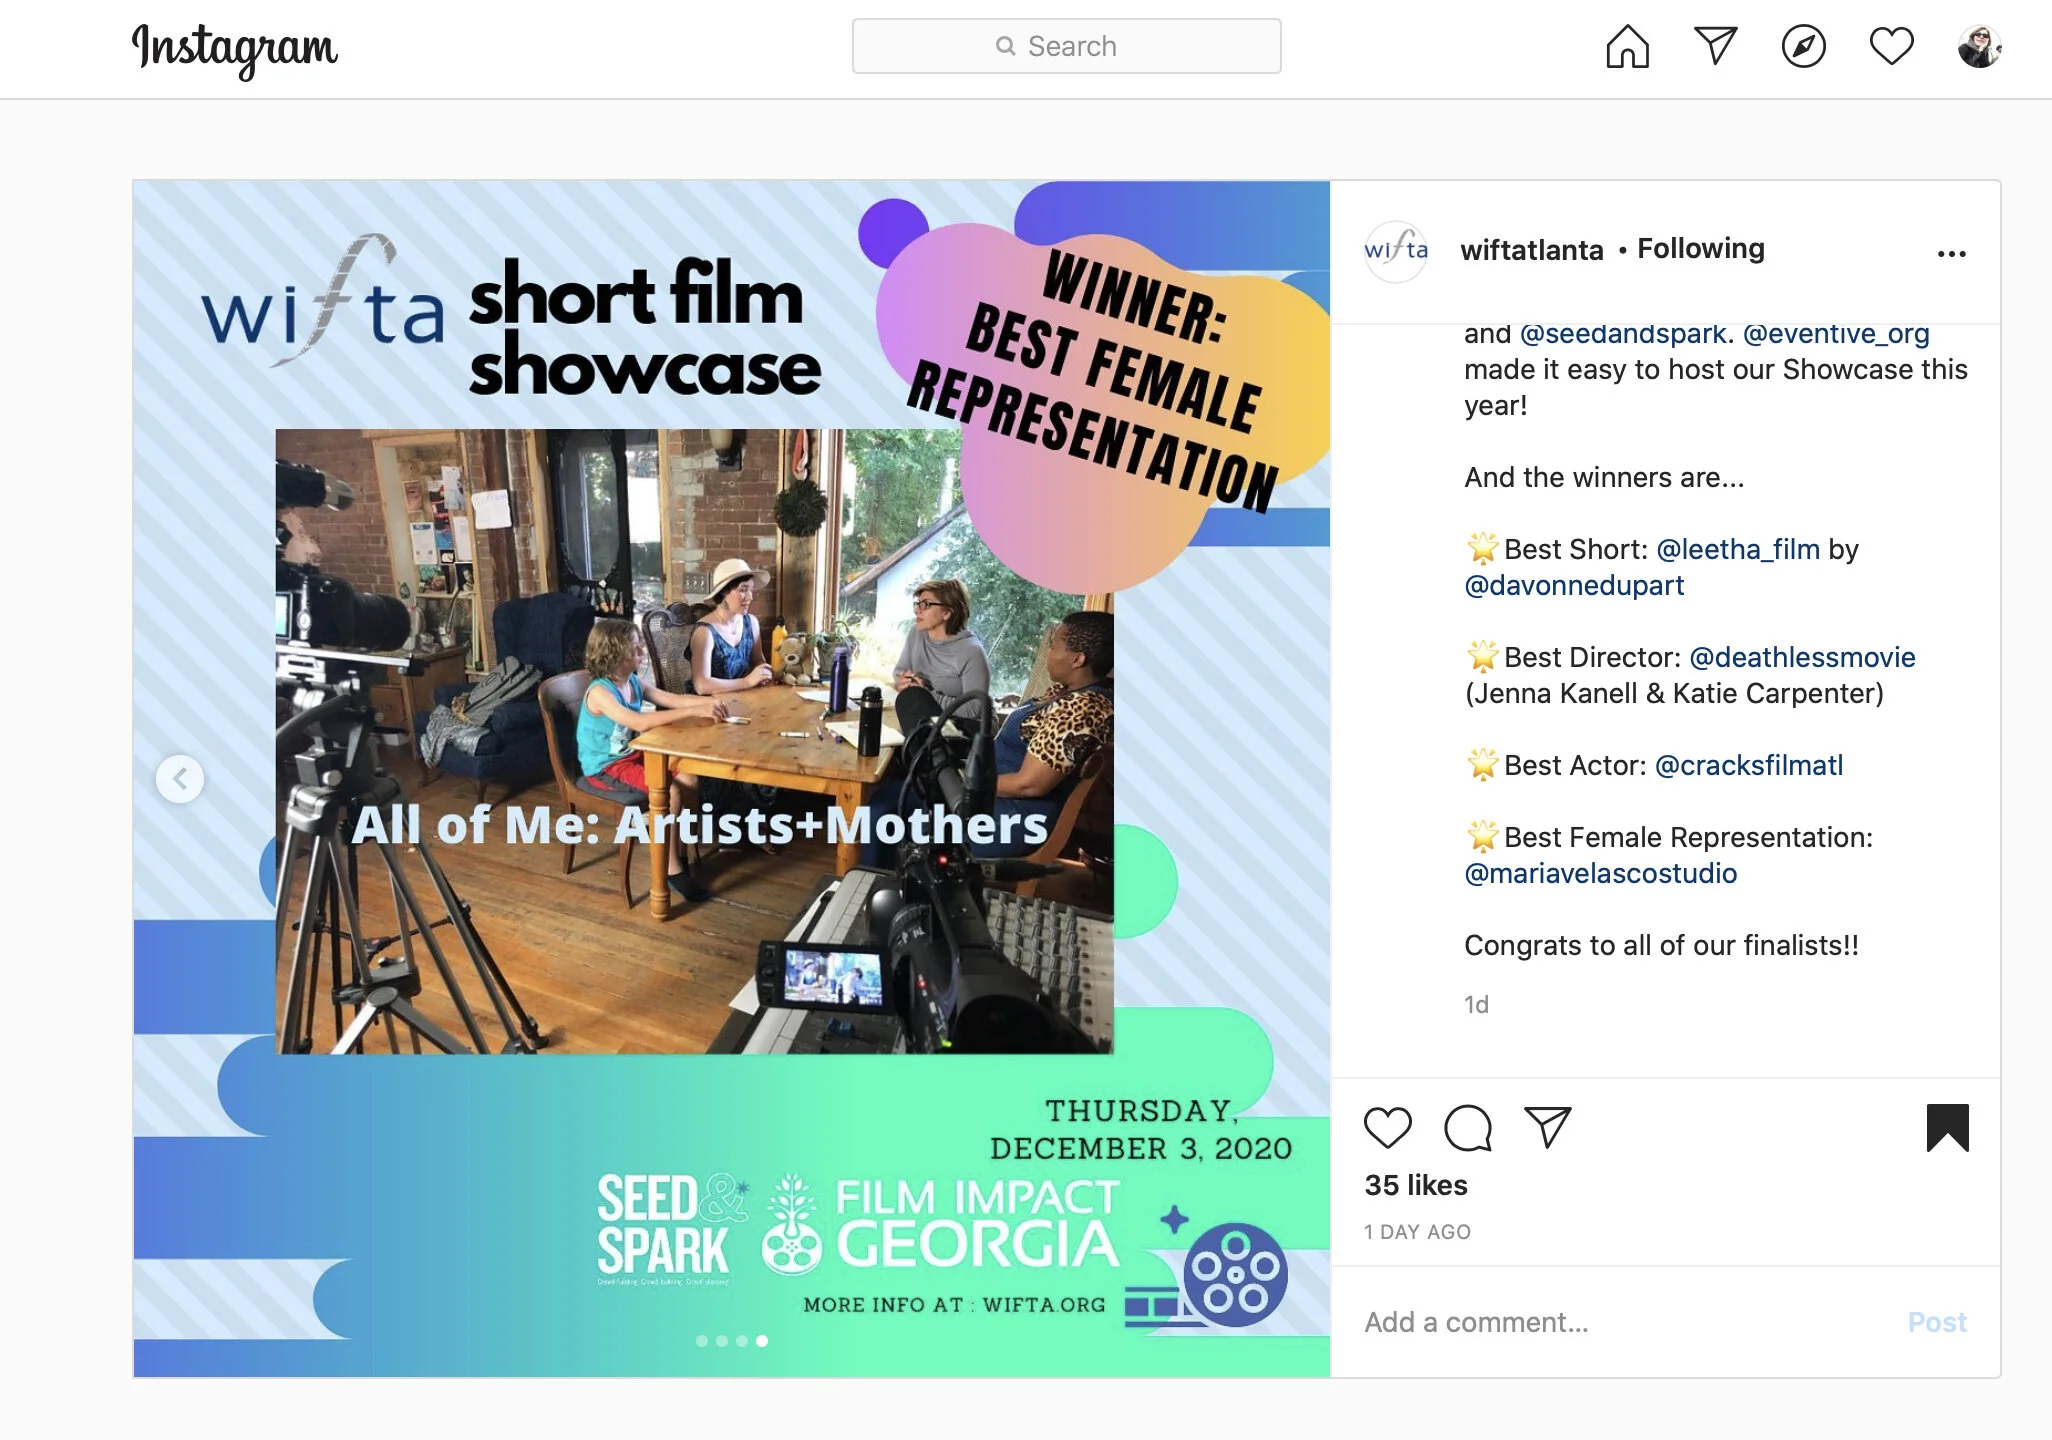Click the Instagram logo
The height and width of the screenshot is (1440, 2052).
235,48
